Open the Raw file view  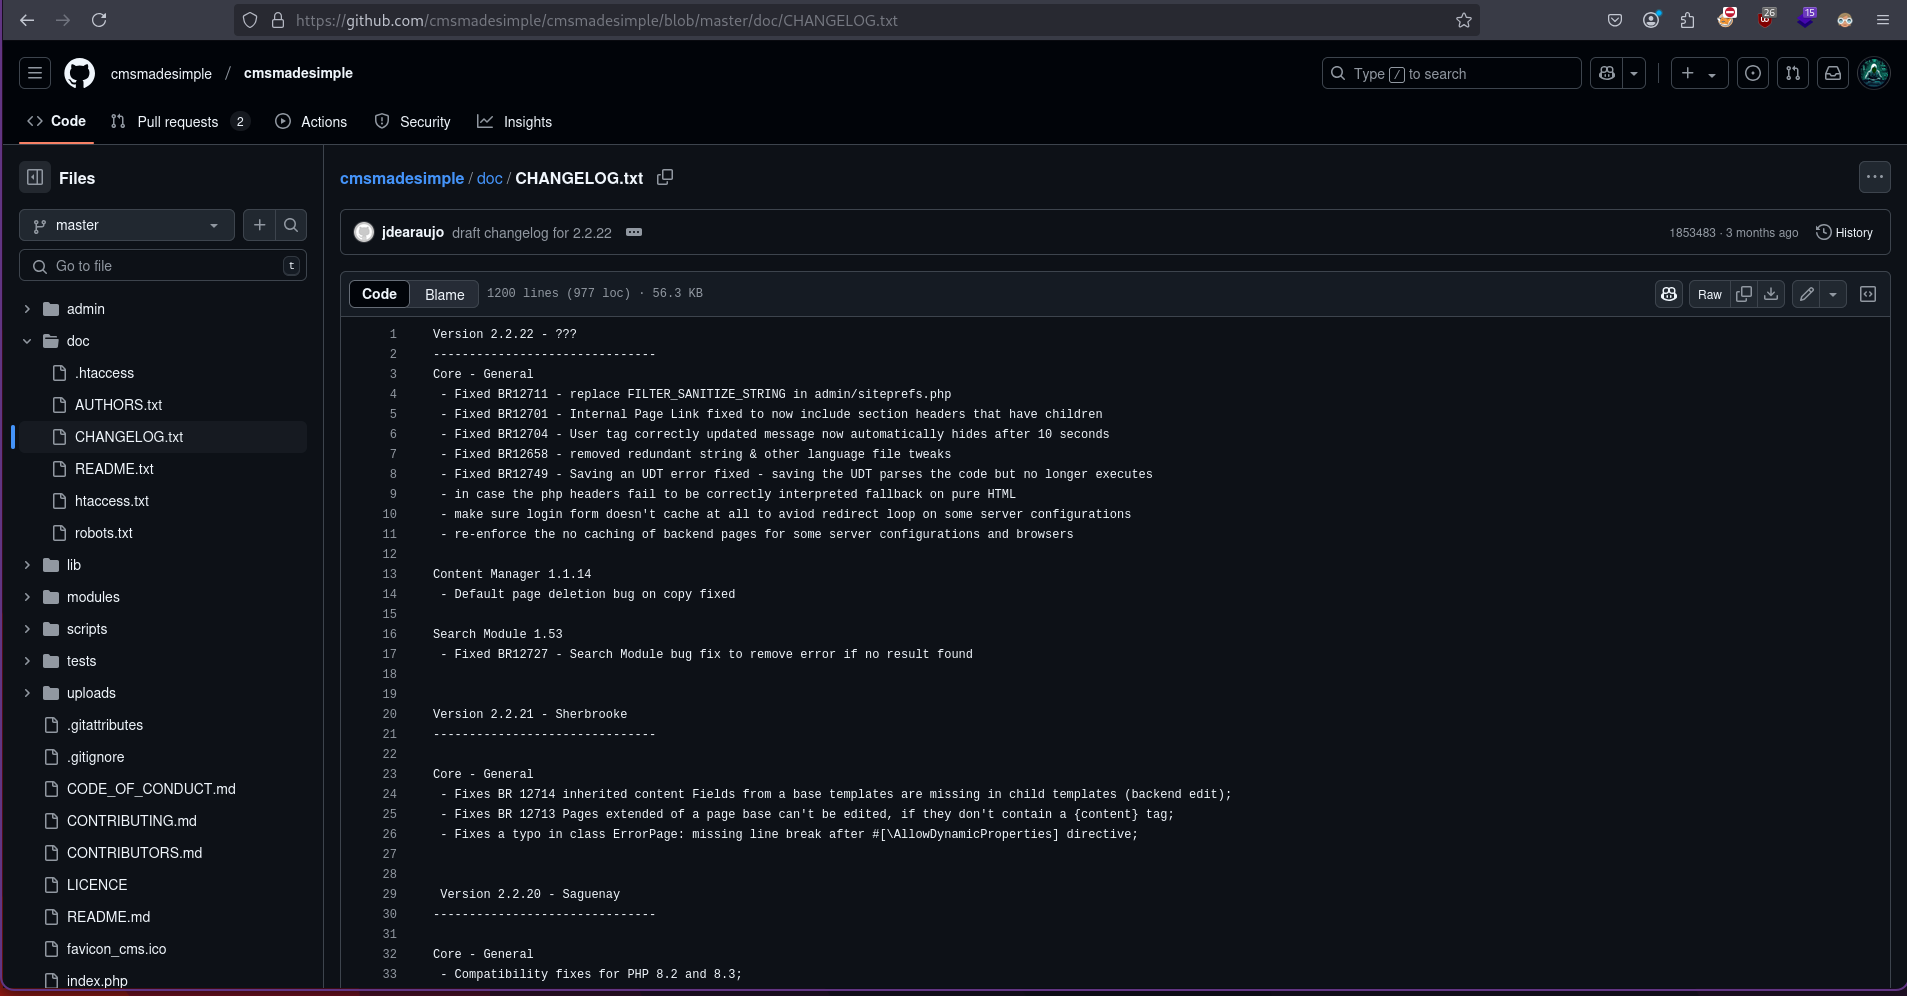click(x=1710, y=294)
